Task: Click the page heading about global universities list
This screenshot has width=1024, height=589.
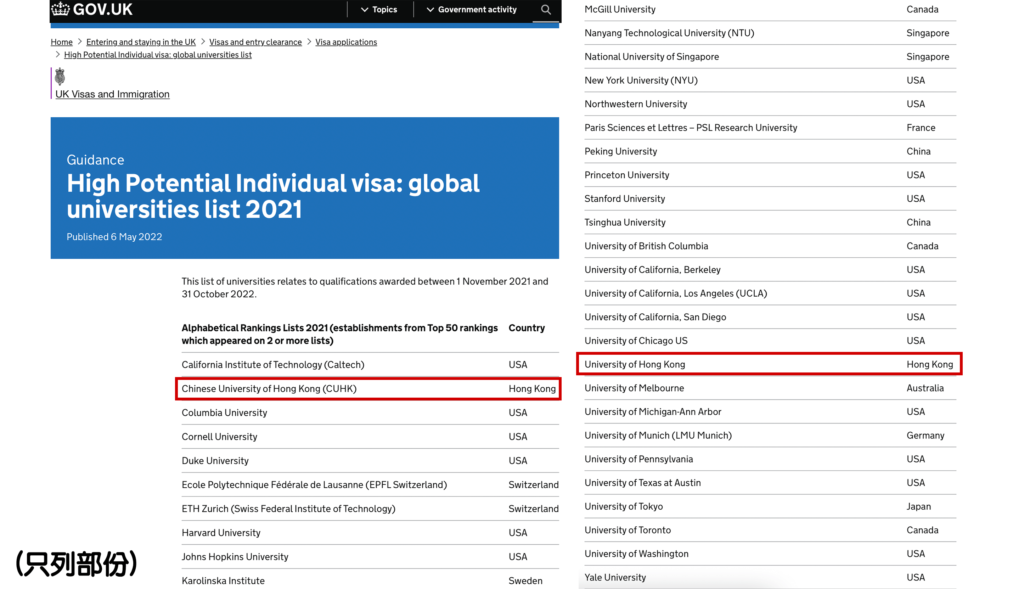Action: click(273, 197)
